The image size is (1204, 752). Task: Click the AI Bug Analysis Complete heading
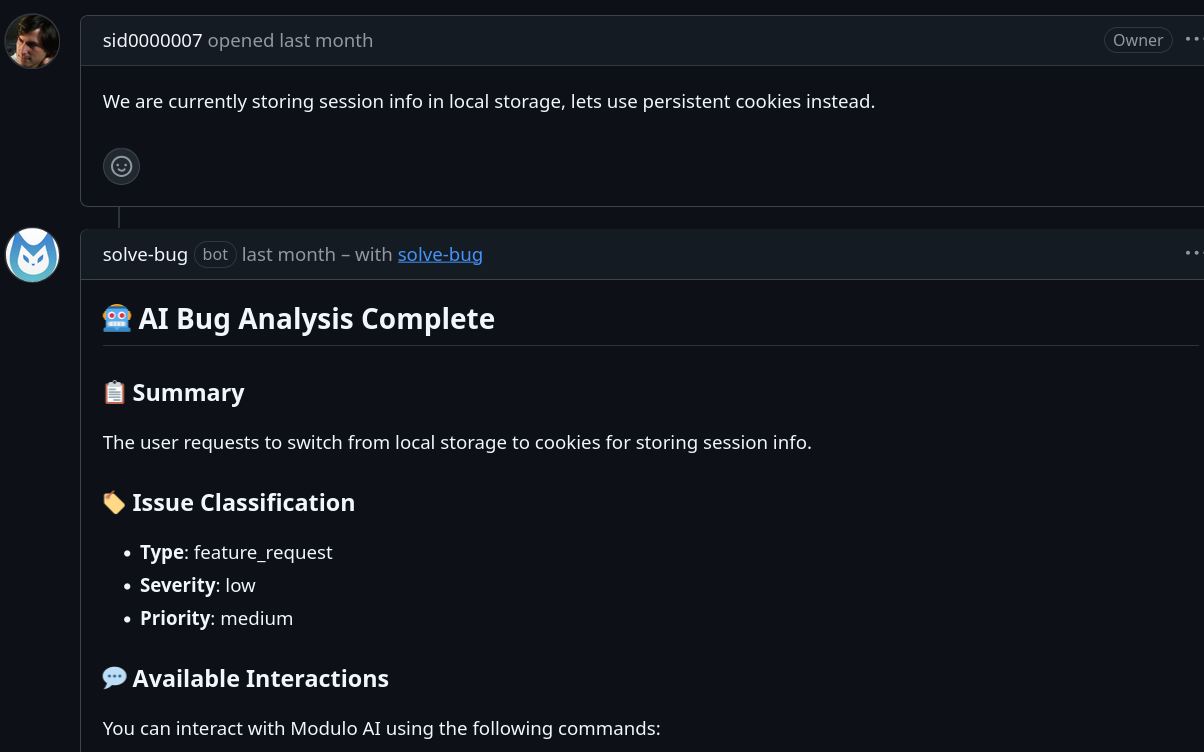[318, 318]
